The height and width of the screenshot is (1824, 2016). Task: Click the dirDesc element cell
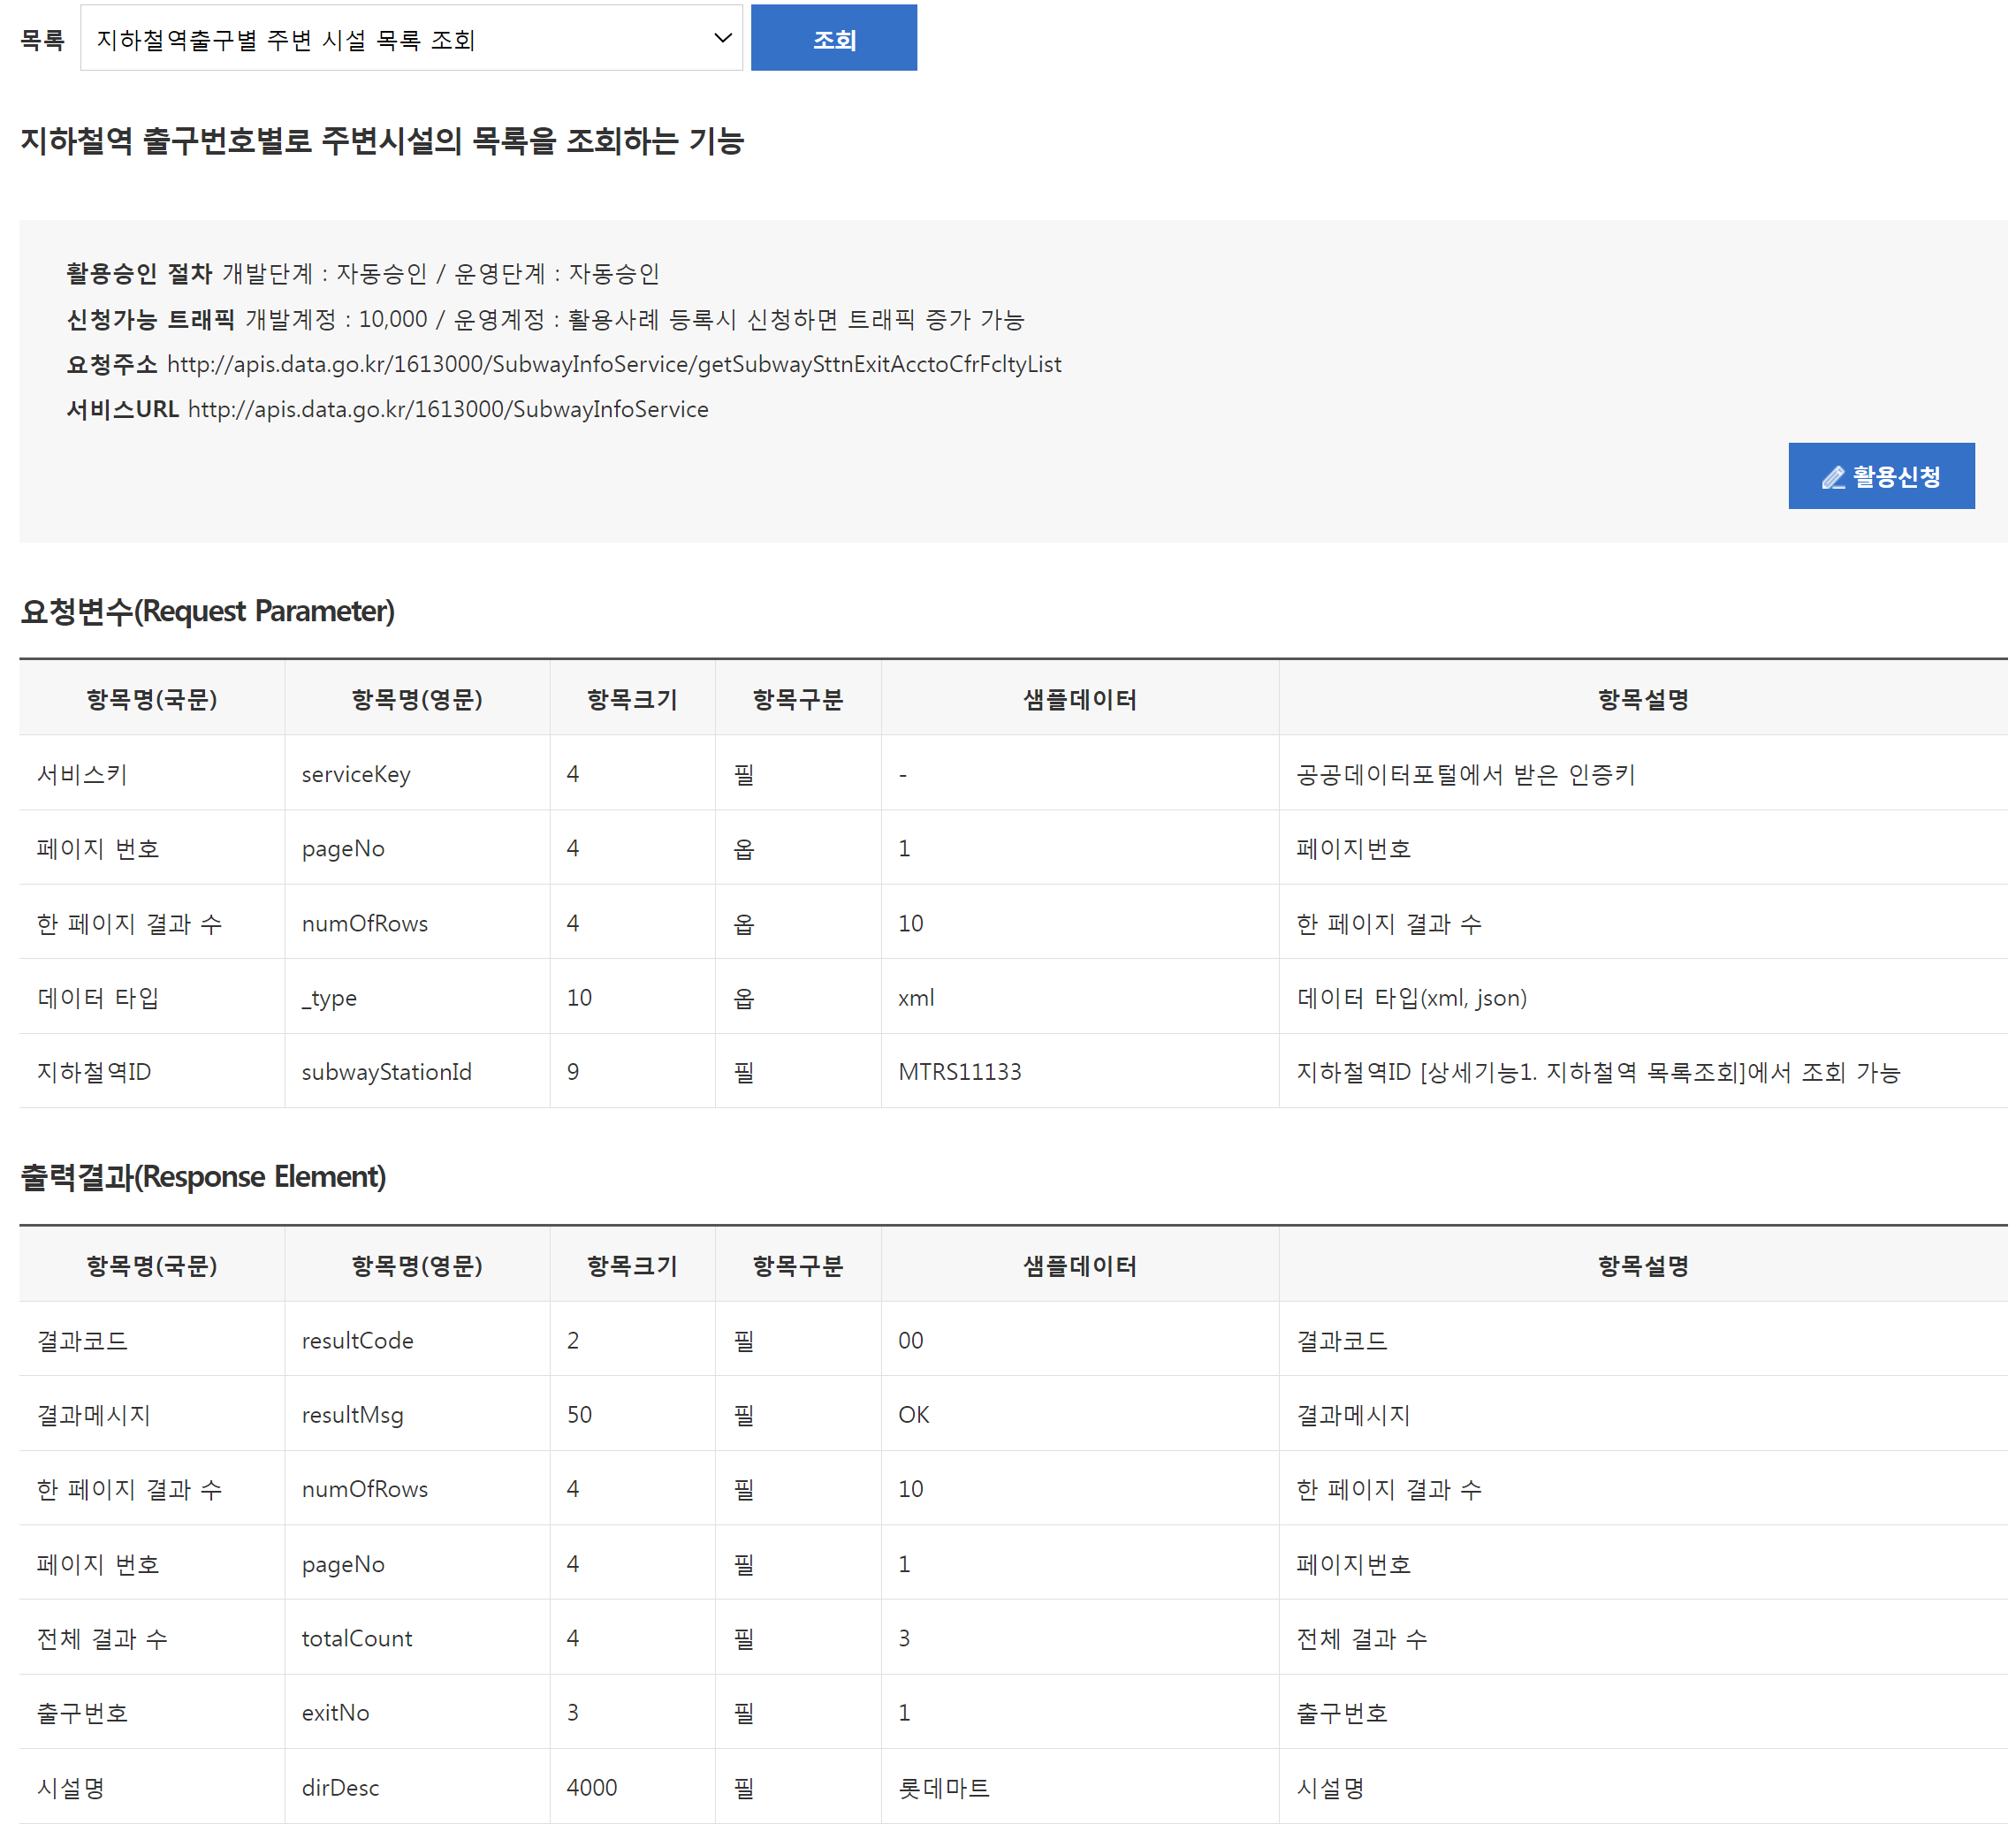coord(340,1787)
